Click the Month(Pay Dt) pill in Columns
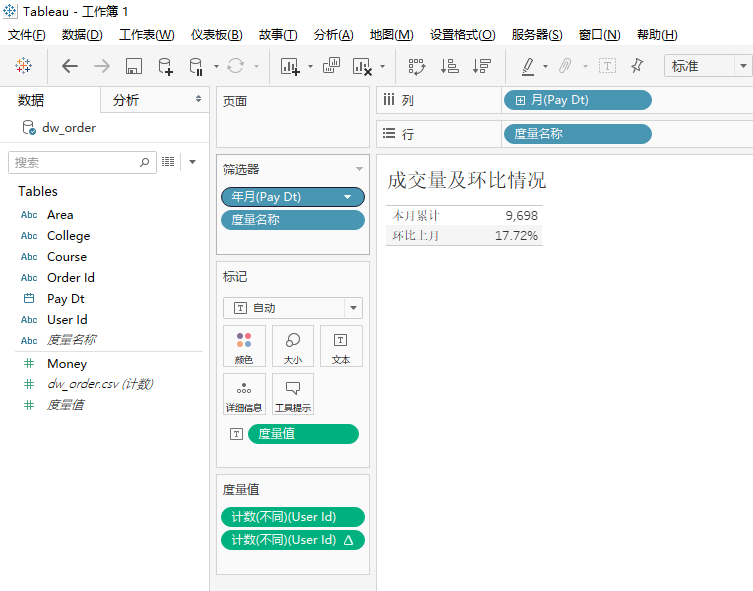The width and height of the screenshot is (753, 591). [x=578, y=100]
